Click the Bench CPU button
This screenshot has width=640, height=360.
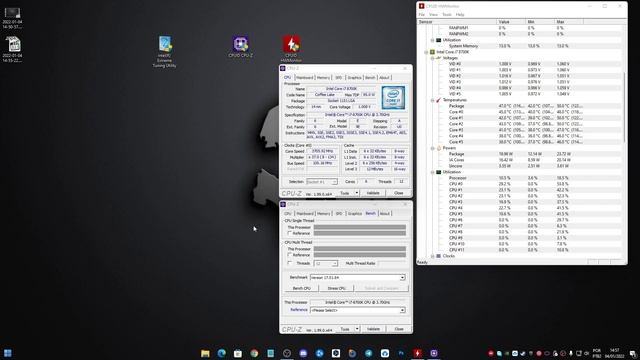[x=302, y=289]
